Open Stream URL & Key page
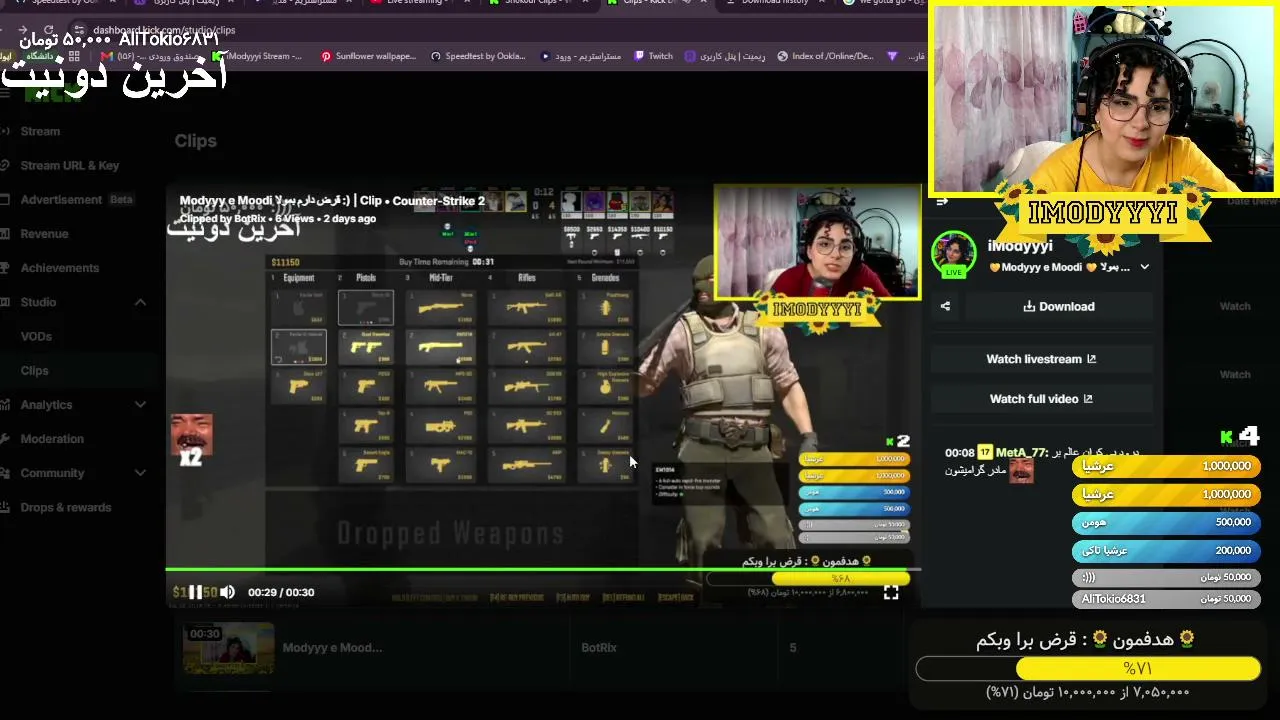 [69, 165]
